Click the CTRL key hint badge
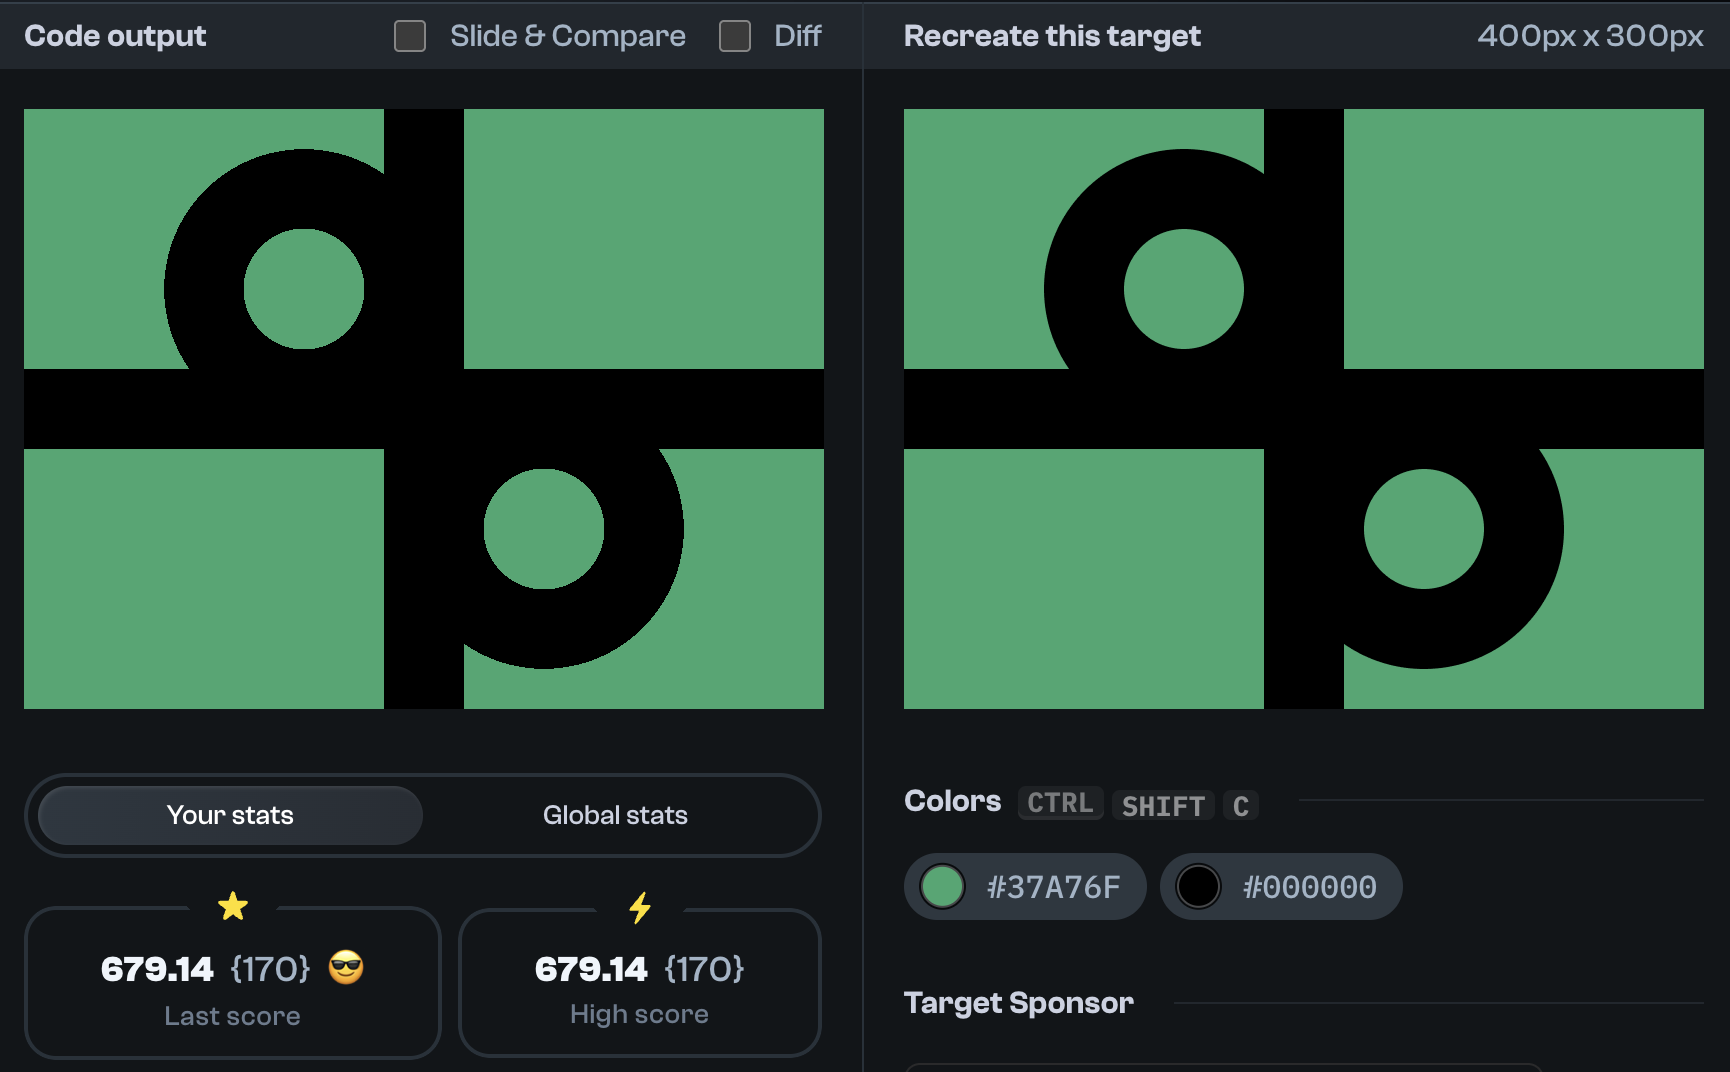Screen dimensions: 1730x1072 pyautogui.click(x=1060, y=803)
